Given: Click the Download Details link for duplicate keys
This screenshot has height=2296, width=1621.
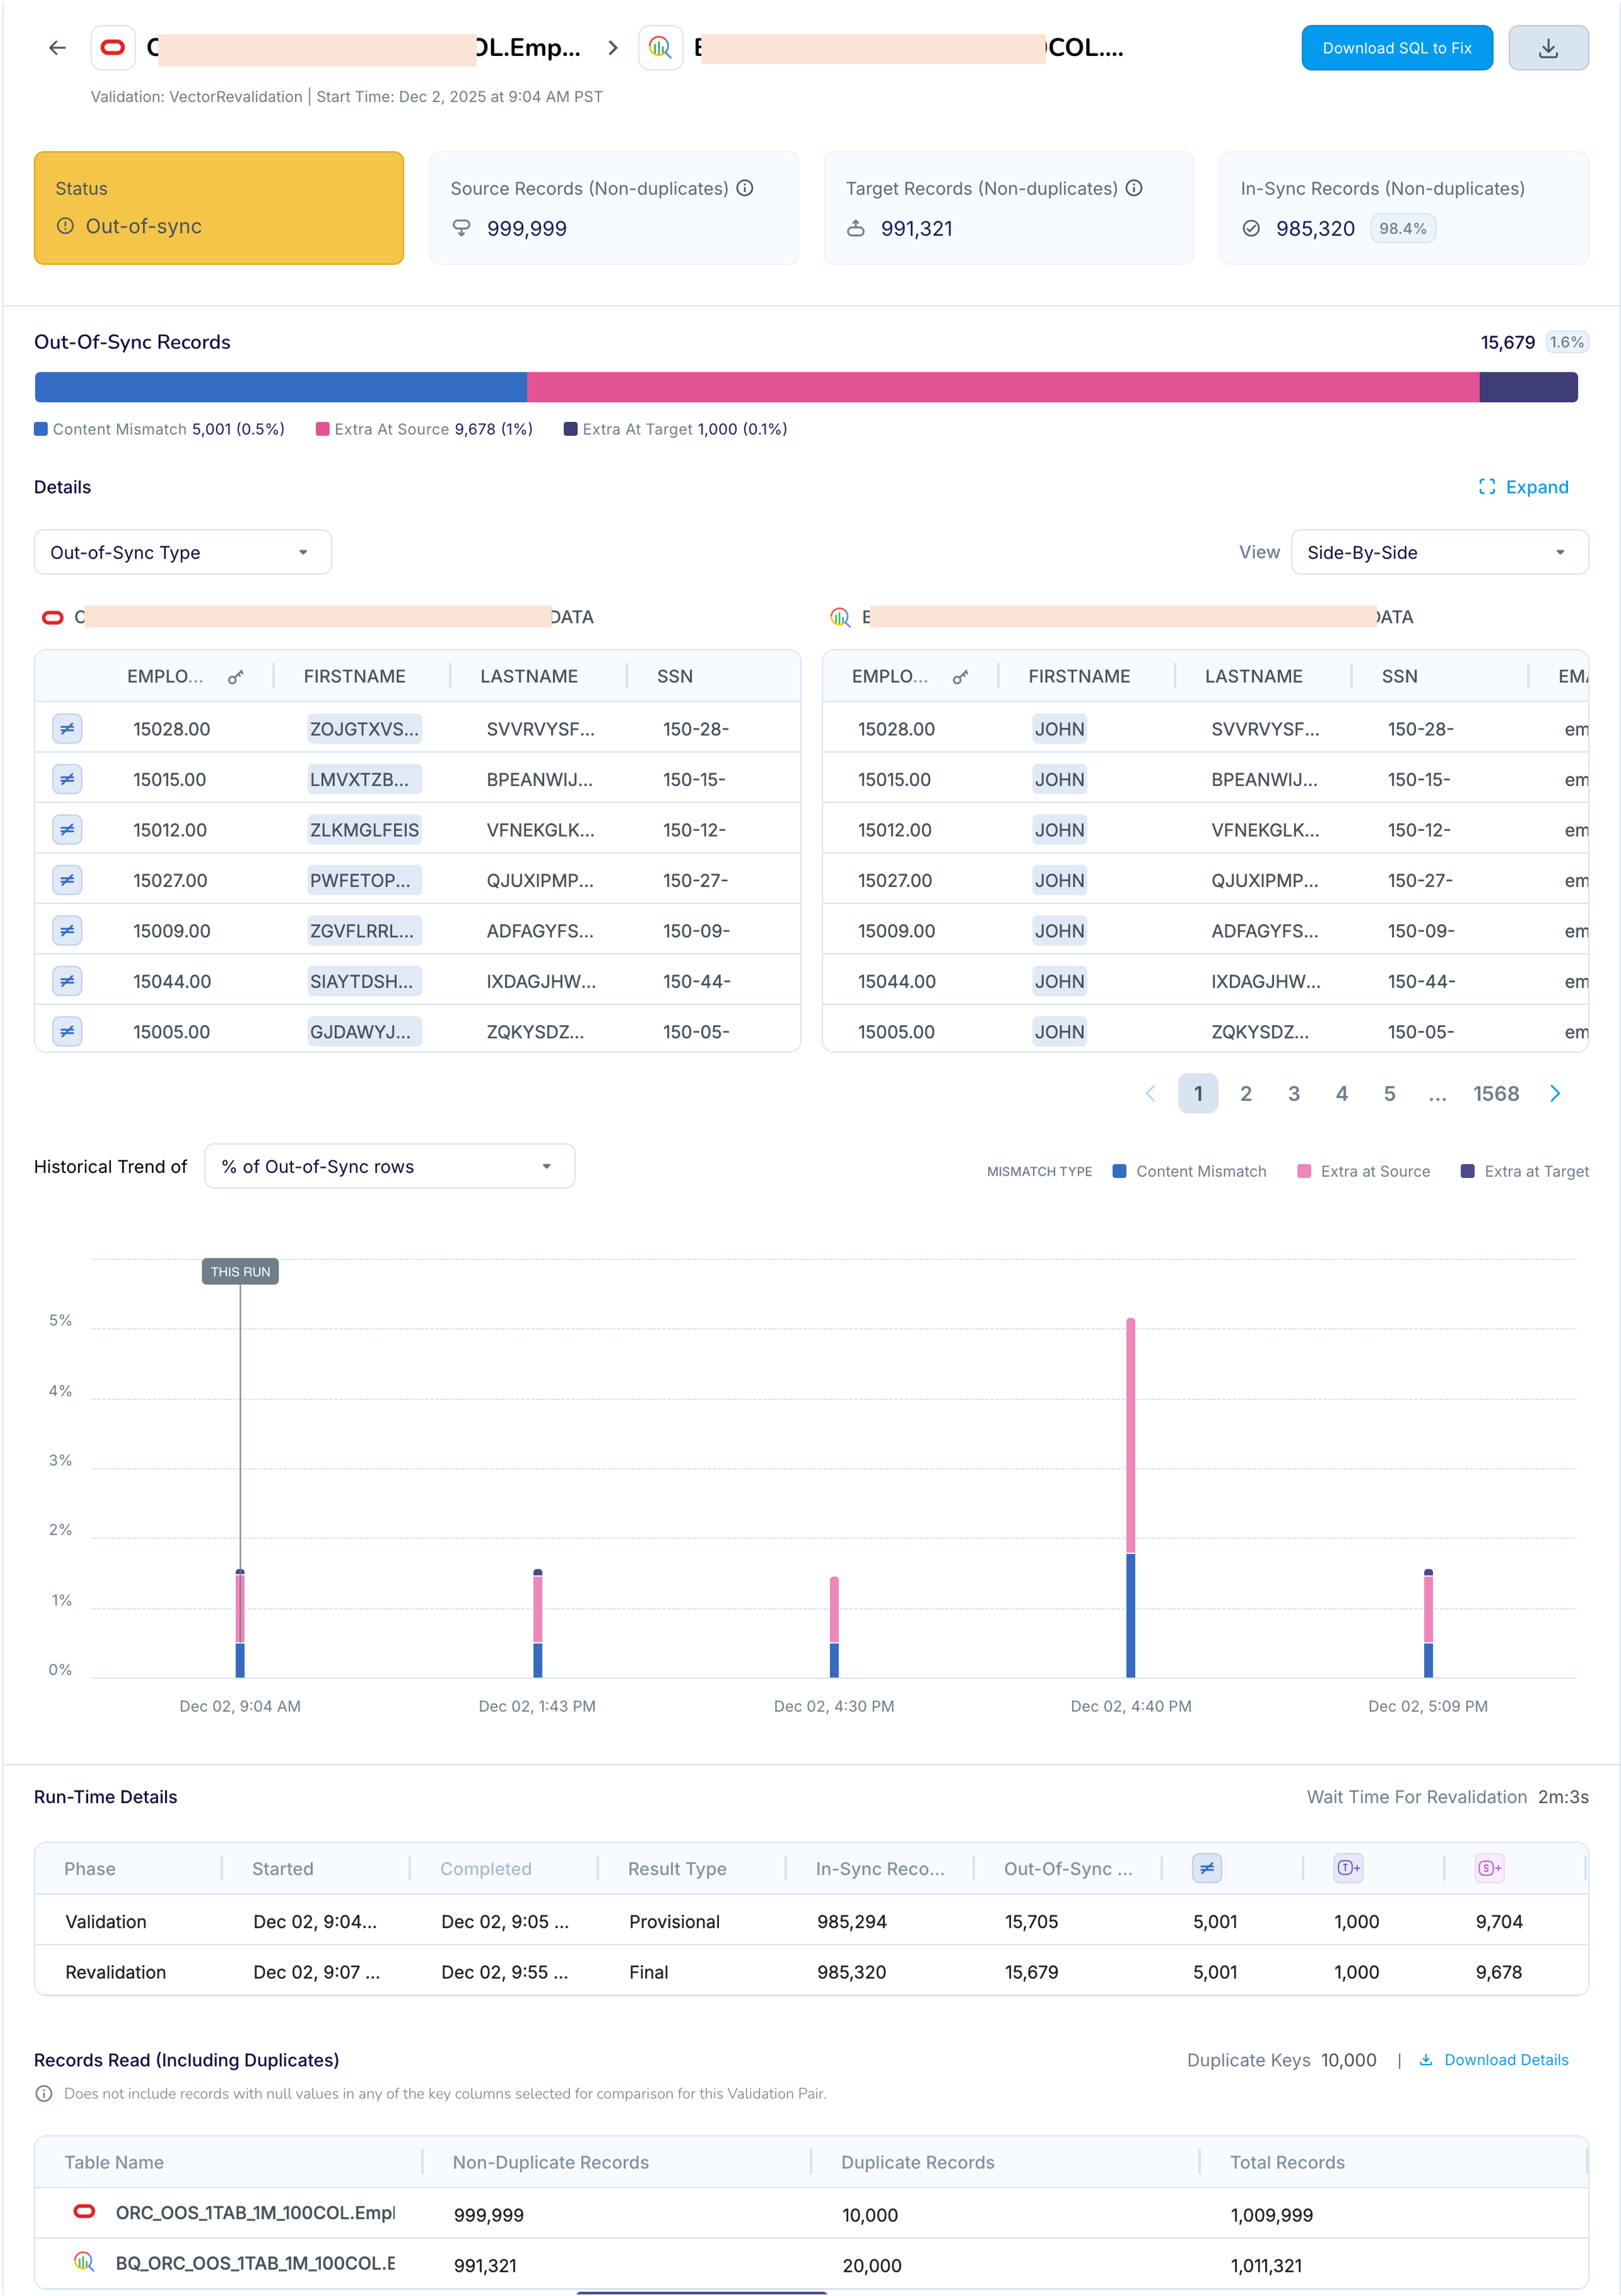Looking at the screenshot, I should [x=1505, y=2060].
